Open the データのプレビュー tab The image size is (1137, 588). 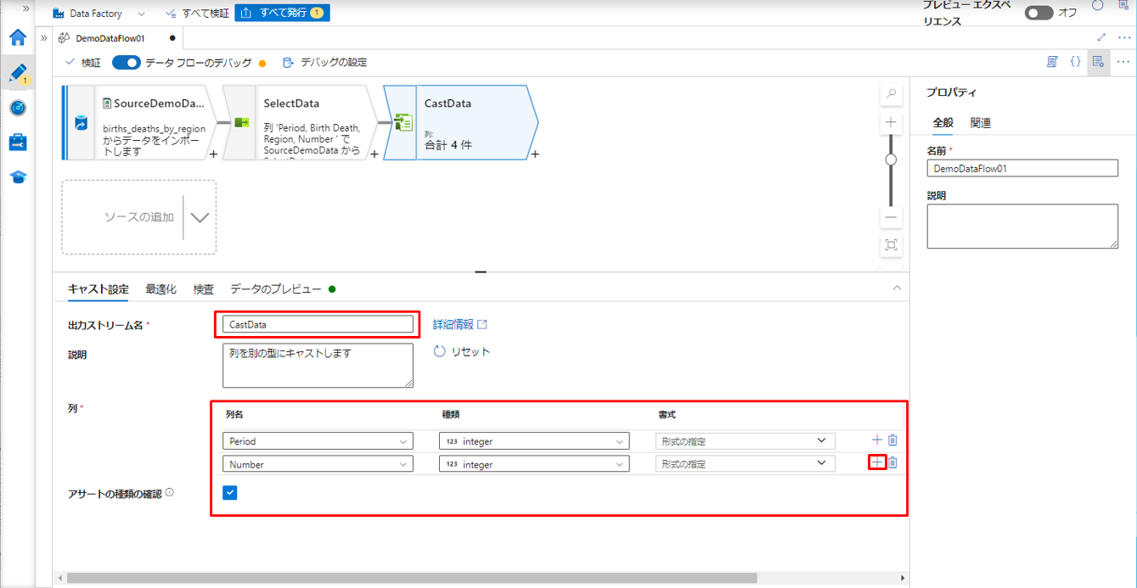pyautogui.click(x=276, y=289)
